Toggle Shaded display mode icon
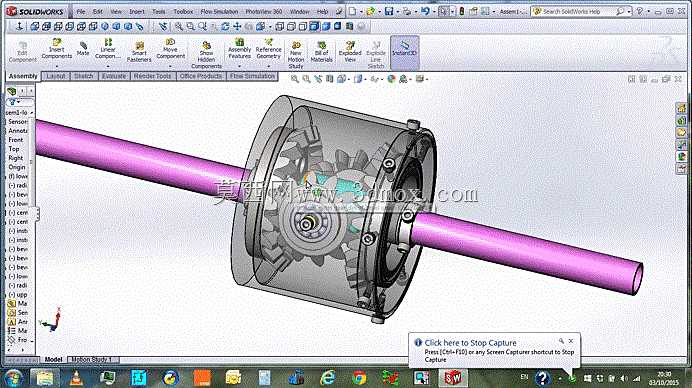The height and width of the screenshot is (388, 692). coord(326,27)
